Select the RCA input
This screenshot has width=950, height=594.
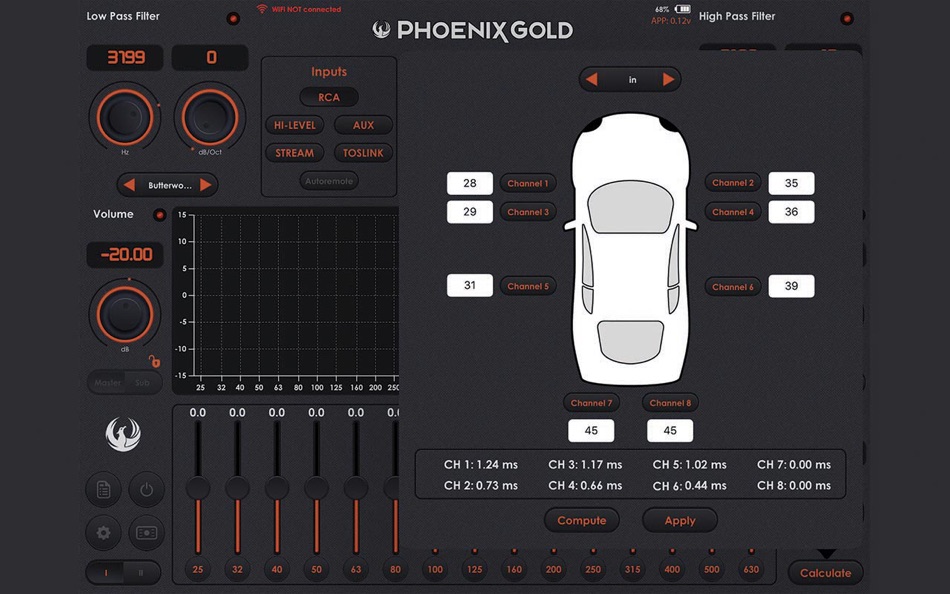coord(329,97)
